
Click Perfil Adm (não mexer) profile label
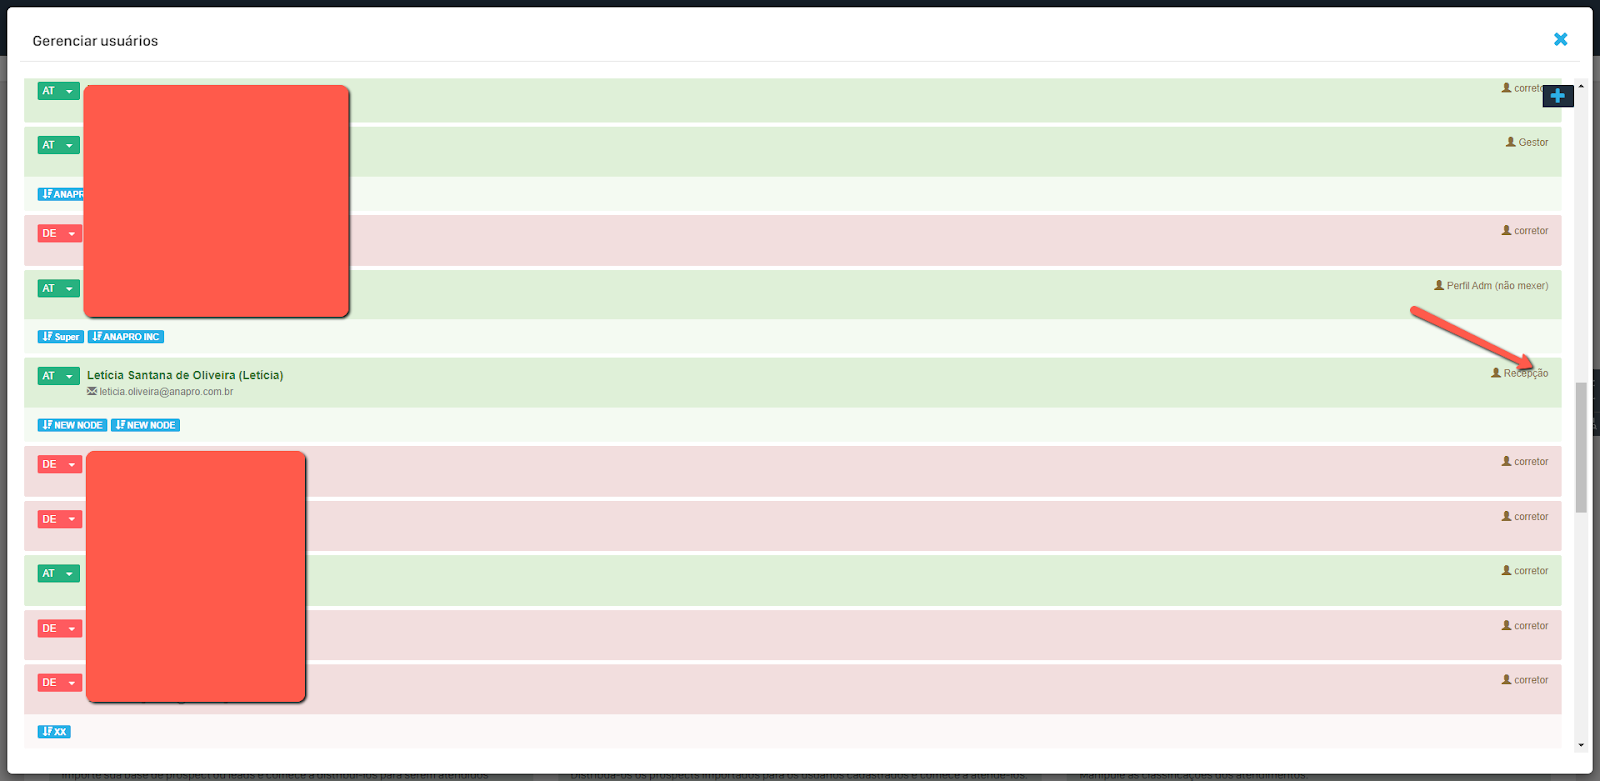(1497, 286)
